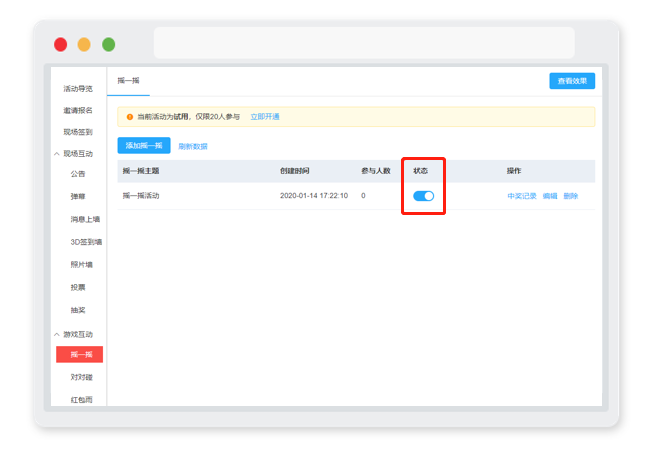Click the participant count 0 cell
This screenshot has width=650, height=450.
[363, 196]
